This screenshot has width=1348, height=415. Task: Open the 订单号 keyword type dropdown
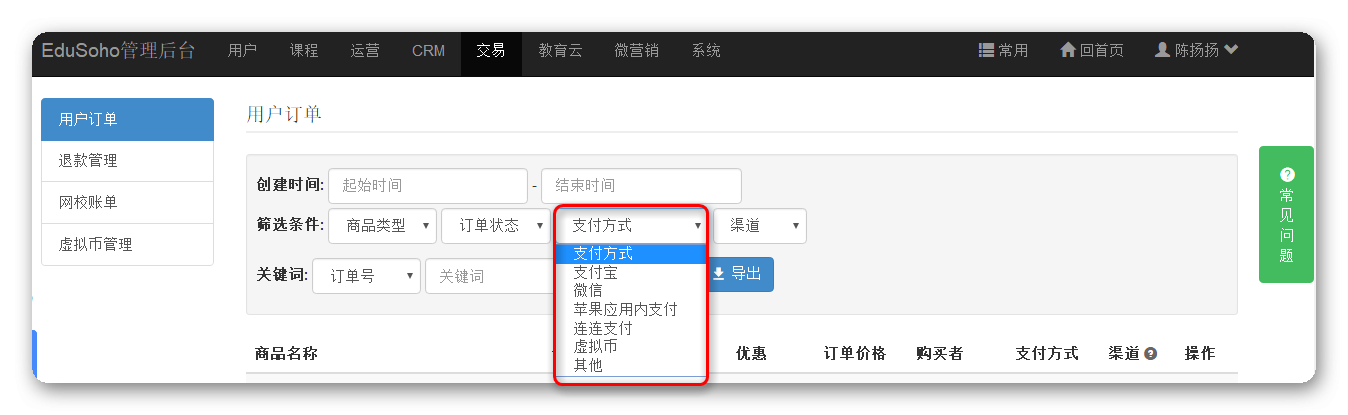[366, 276]
